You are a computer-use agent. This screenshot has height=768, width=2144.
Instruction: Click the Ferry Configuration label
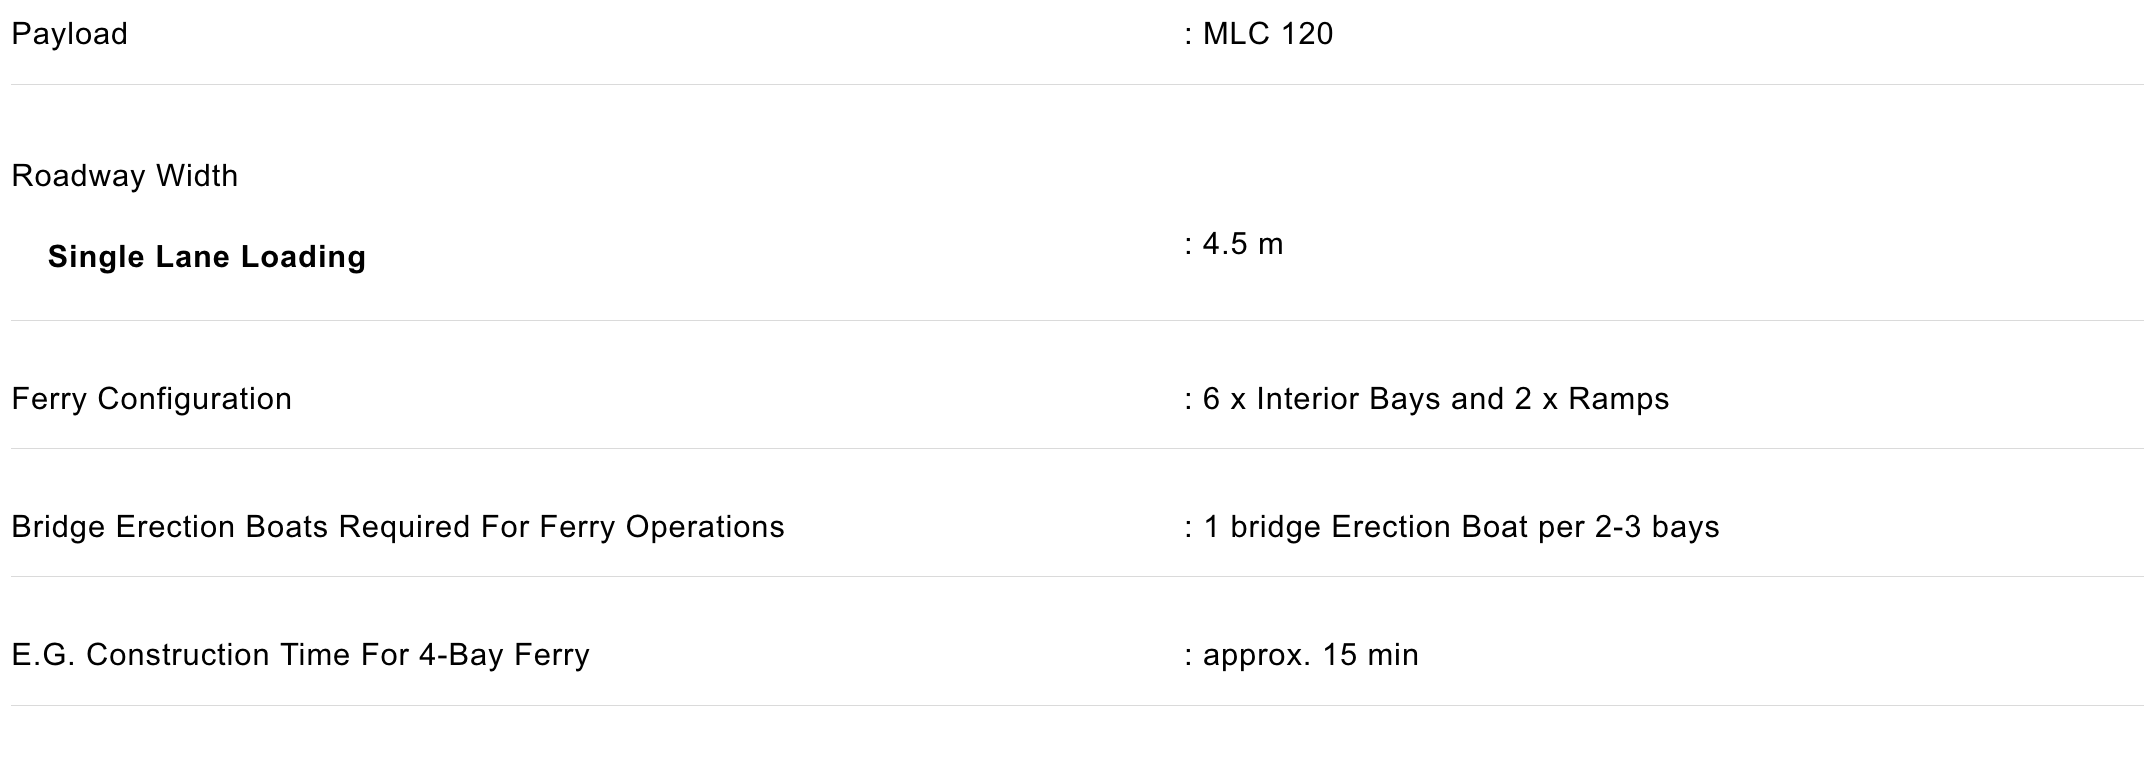click(x=152, y=399)
